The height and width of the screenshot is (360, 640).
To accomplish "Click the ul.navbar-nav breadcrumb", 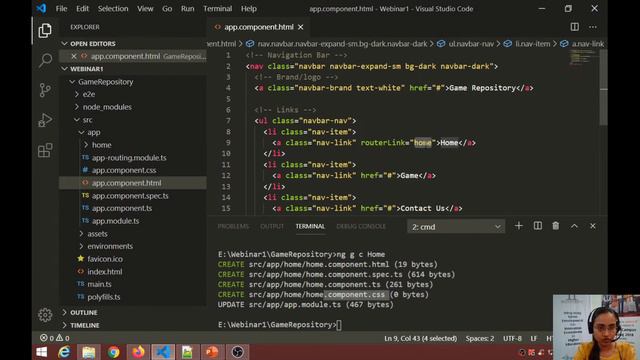I will pos(471,44).
